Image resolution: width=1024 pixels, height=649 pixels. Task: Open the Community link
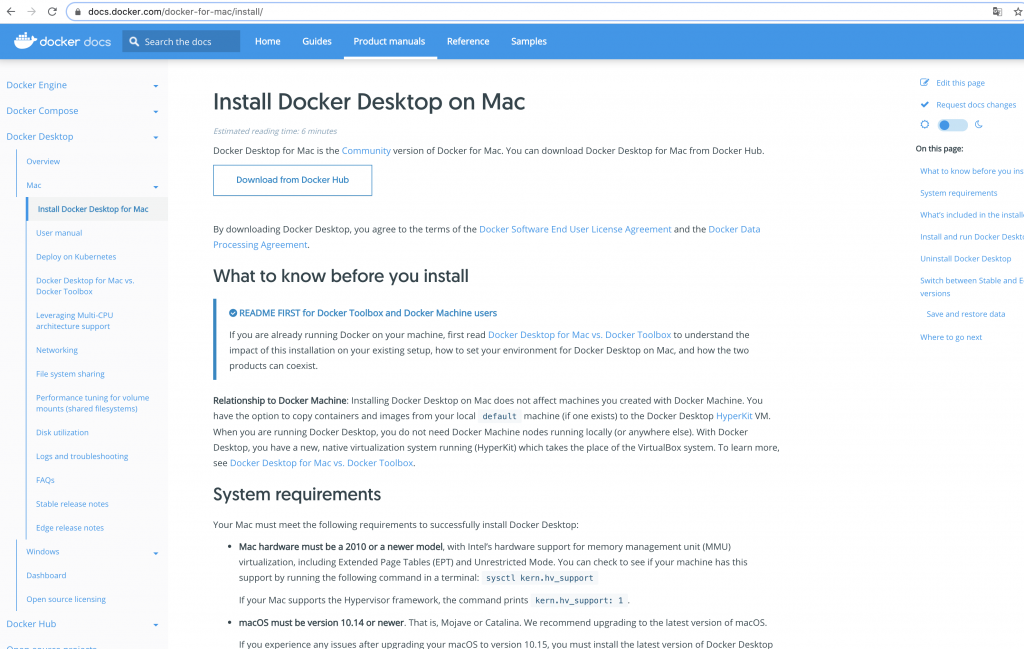[366, 150]
